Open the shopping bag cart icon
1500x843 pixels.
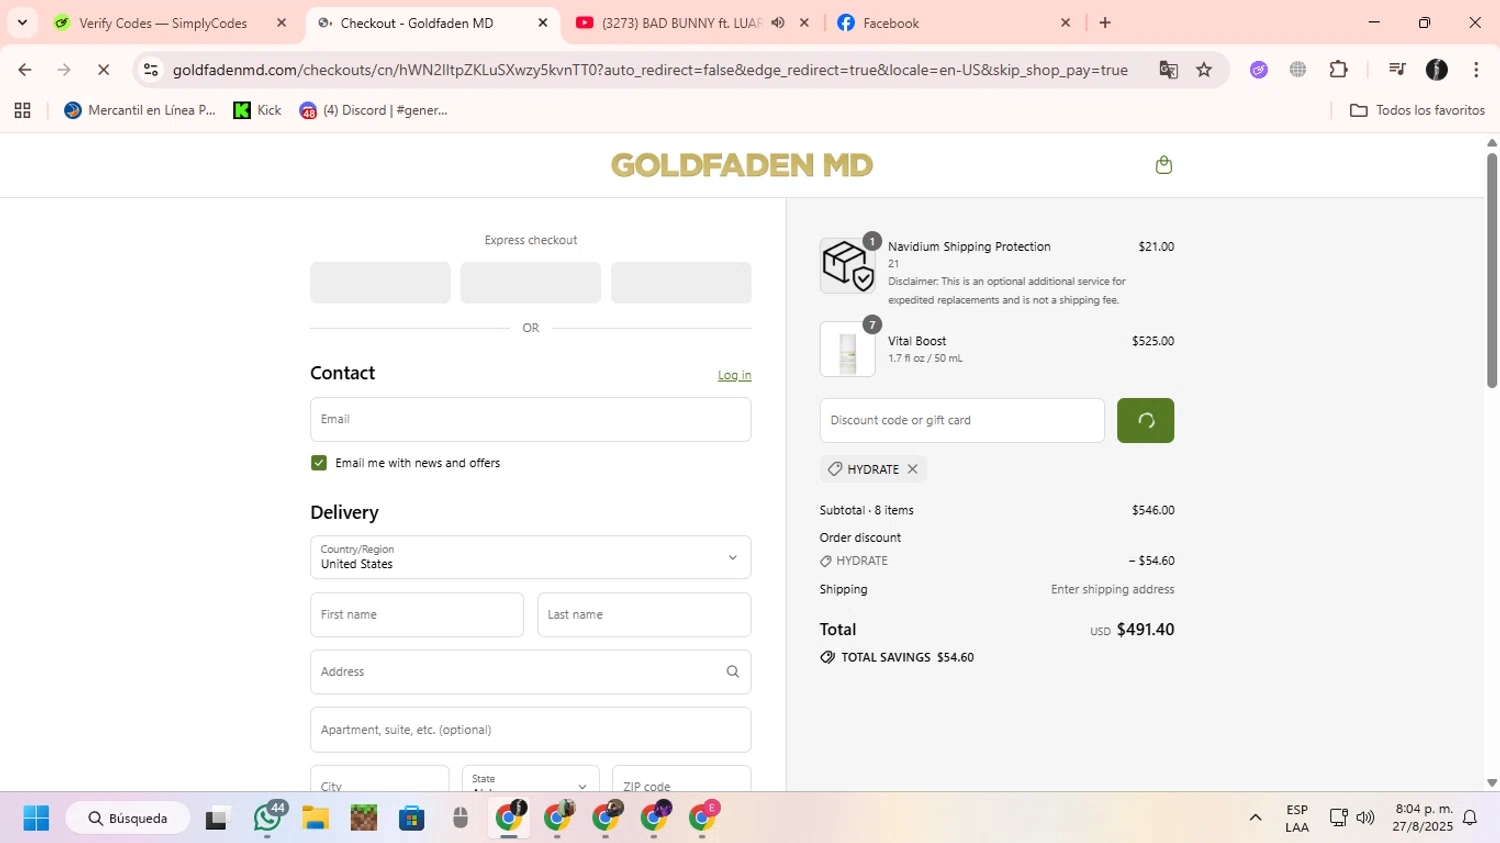pos(1163,165)
